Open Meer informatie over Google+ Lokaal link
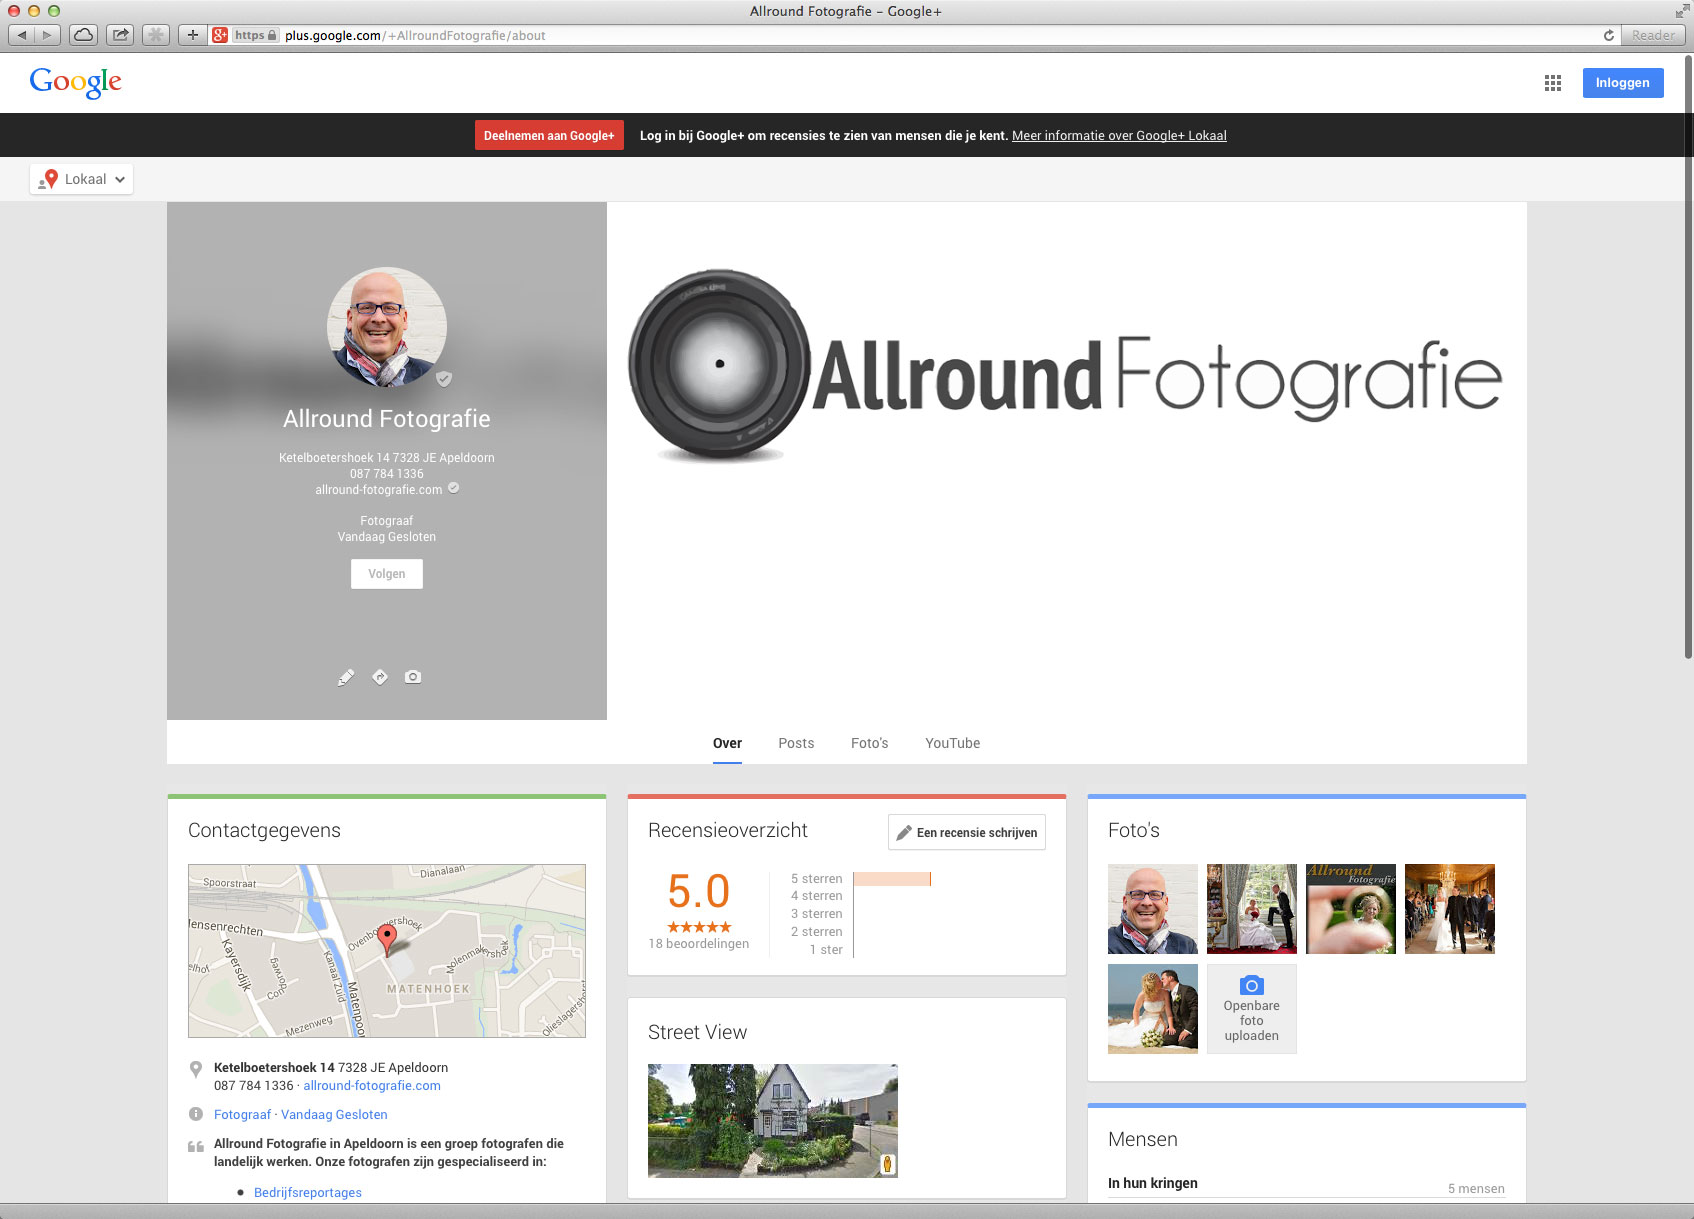1694x1219 pixels. [x=1119, y=136]
